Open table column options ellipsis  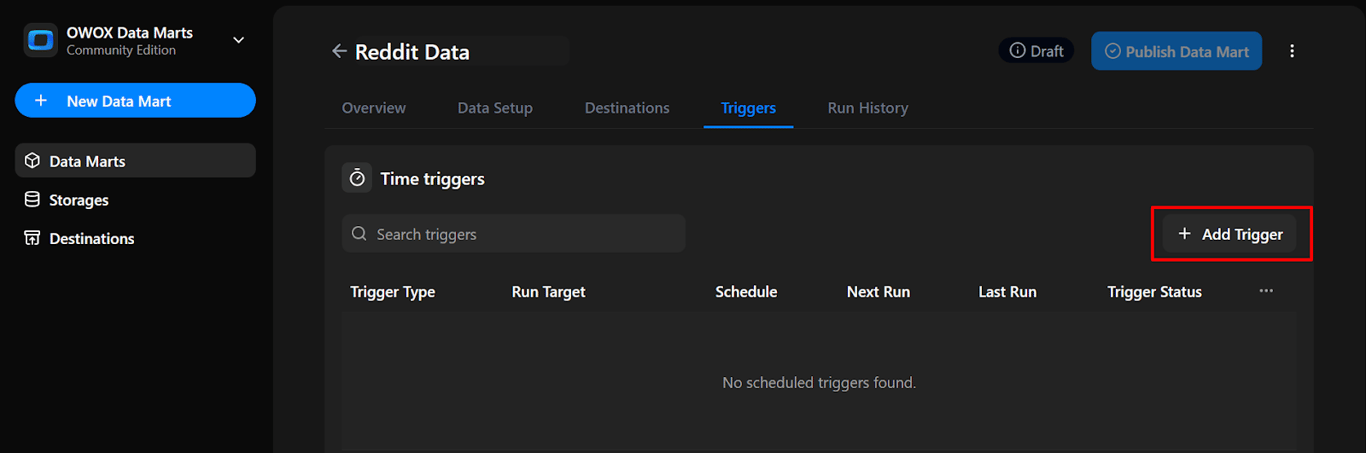click(x=1266, y=291)
